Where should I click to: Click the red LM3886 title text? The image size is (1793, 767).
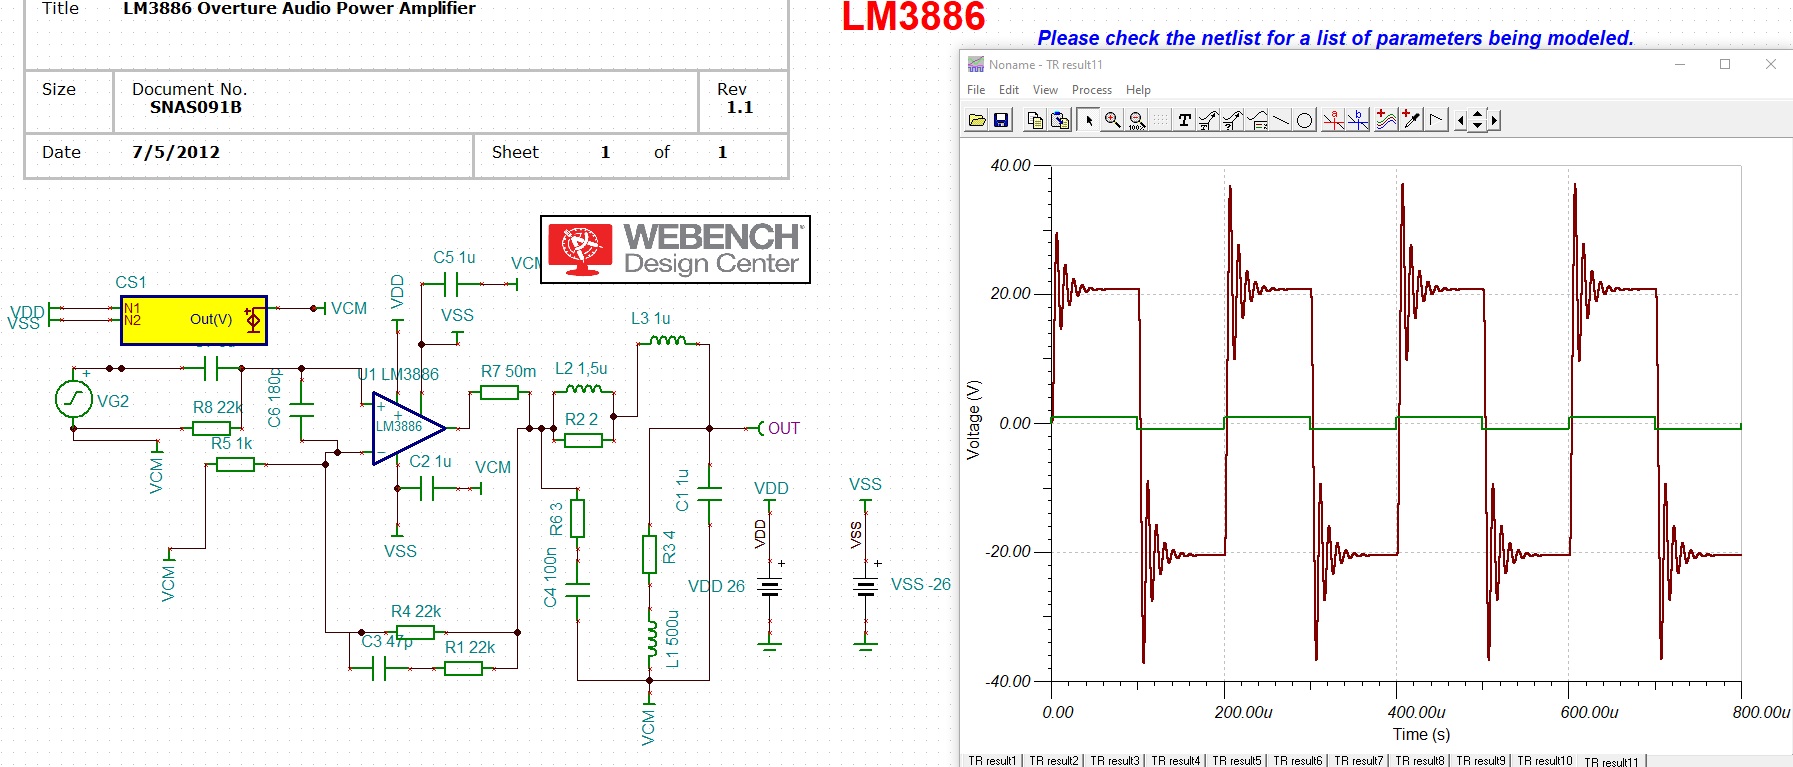(x=913, y=17)
